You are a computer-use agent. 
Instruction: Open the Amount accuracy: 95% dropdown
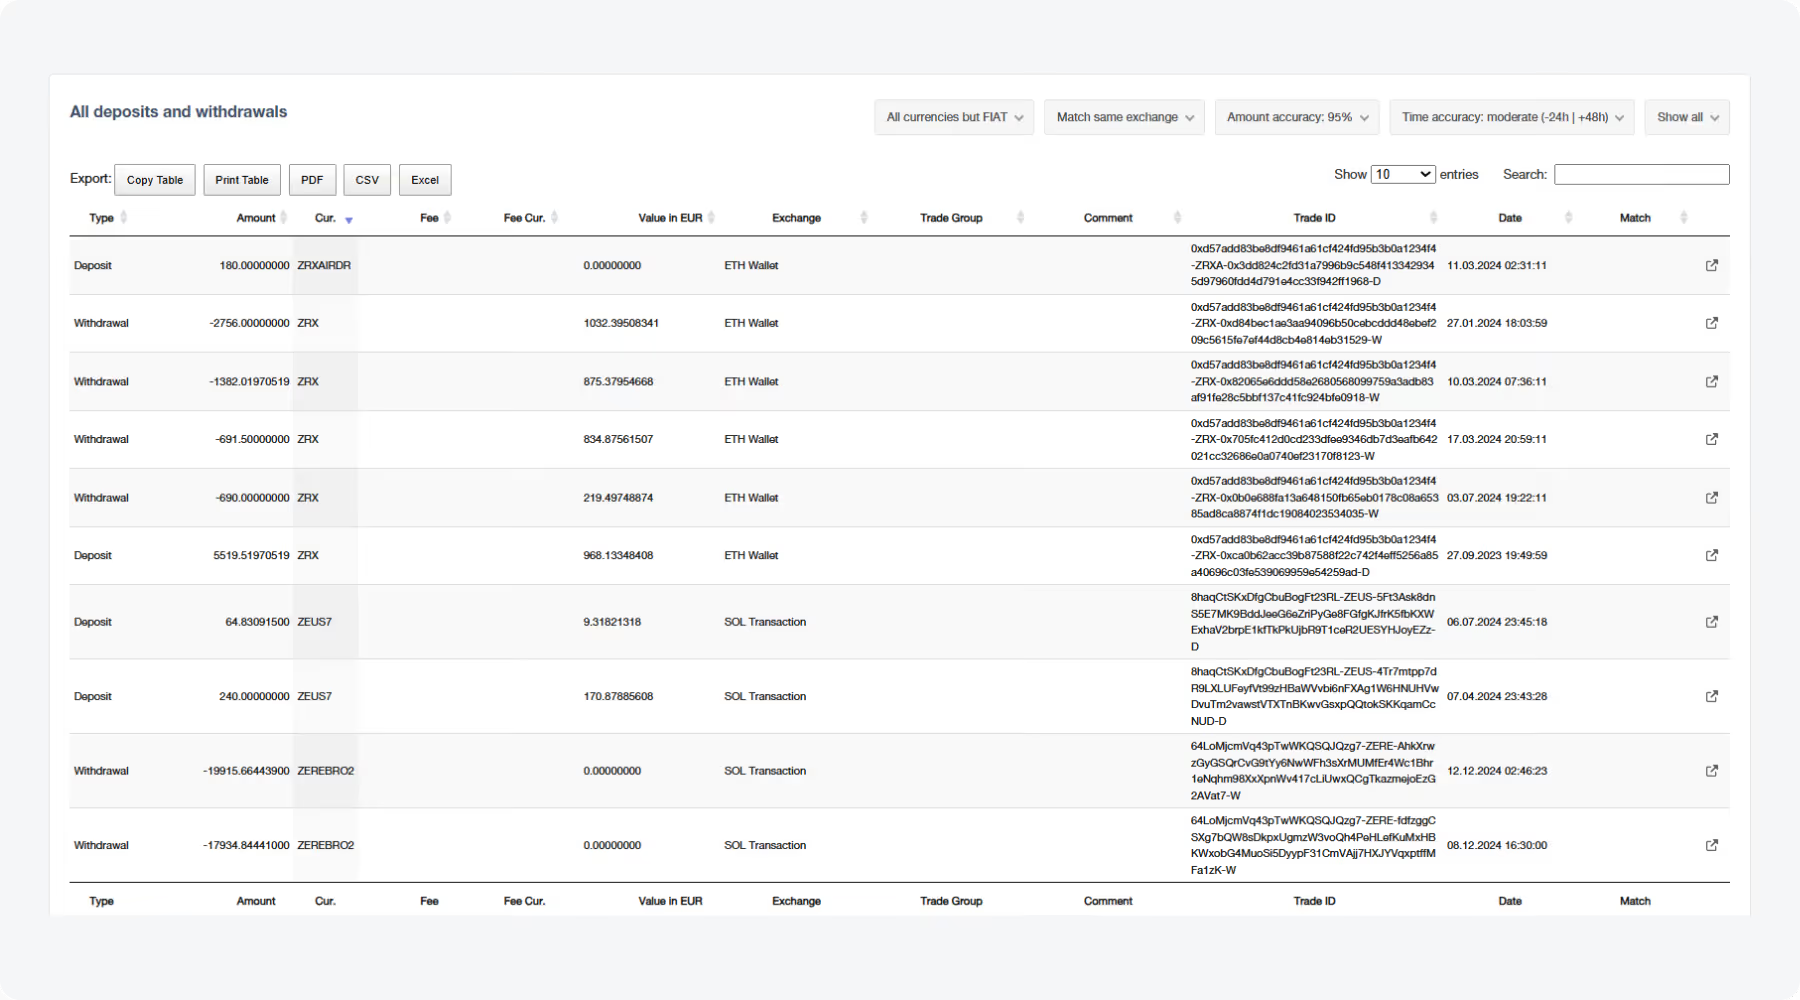pyautogui.click(x=1296, y=117)
